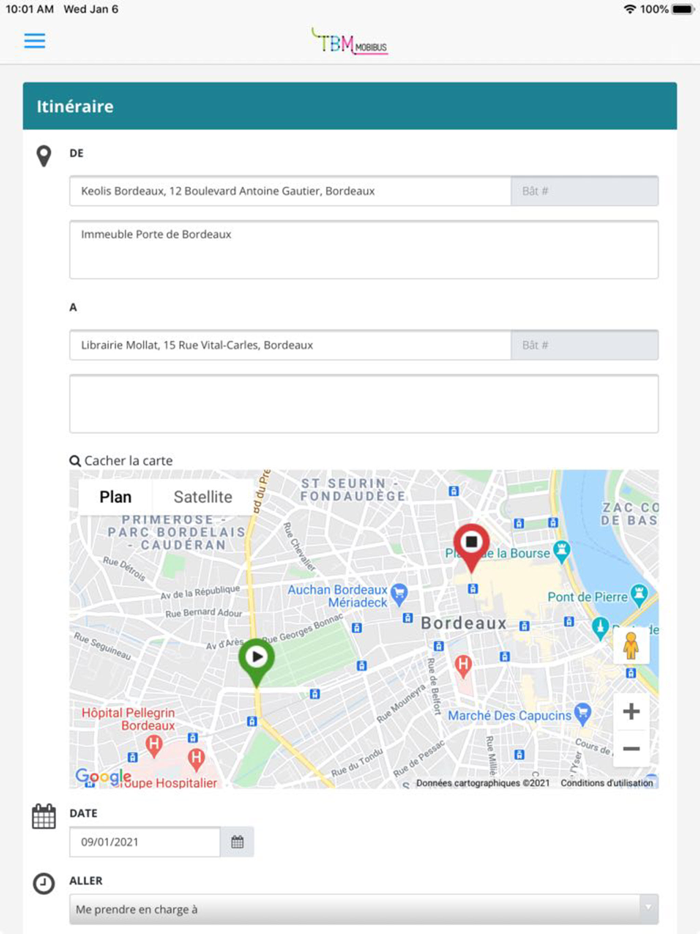Click the hospital marker near Rue de Belfort

click(463, 665)
